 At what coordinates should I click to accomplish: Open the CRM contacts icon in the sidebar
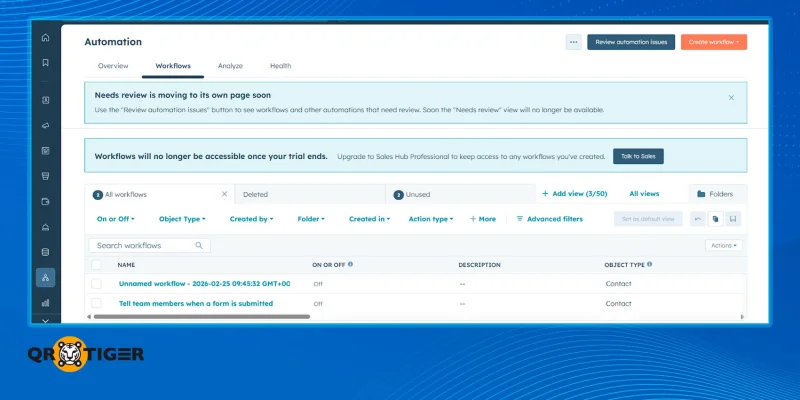(x=45, y=101)
